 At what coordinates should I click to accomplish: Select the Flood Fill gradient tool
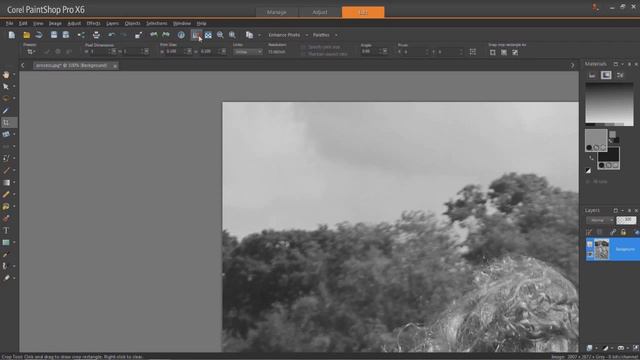point(6,182)
